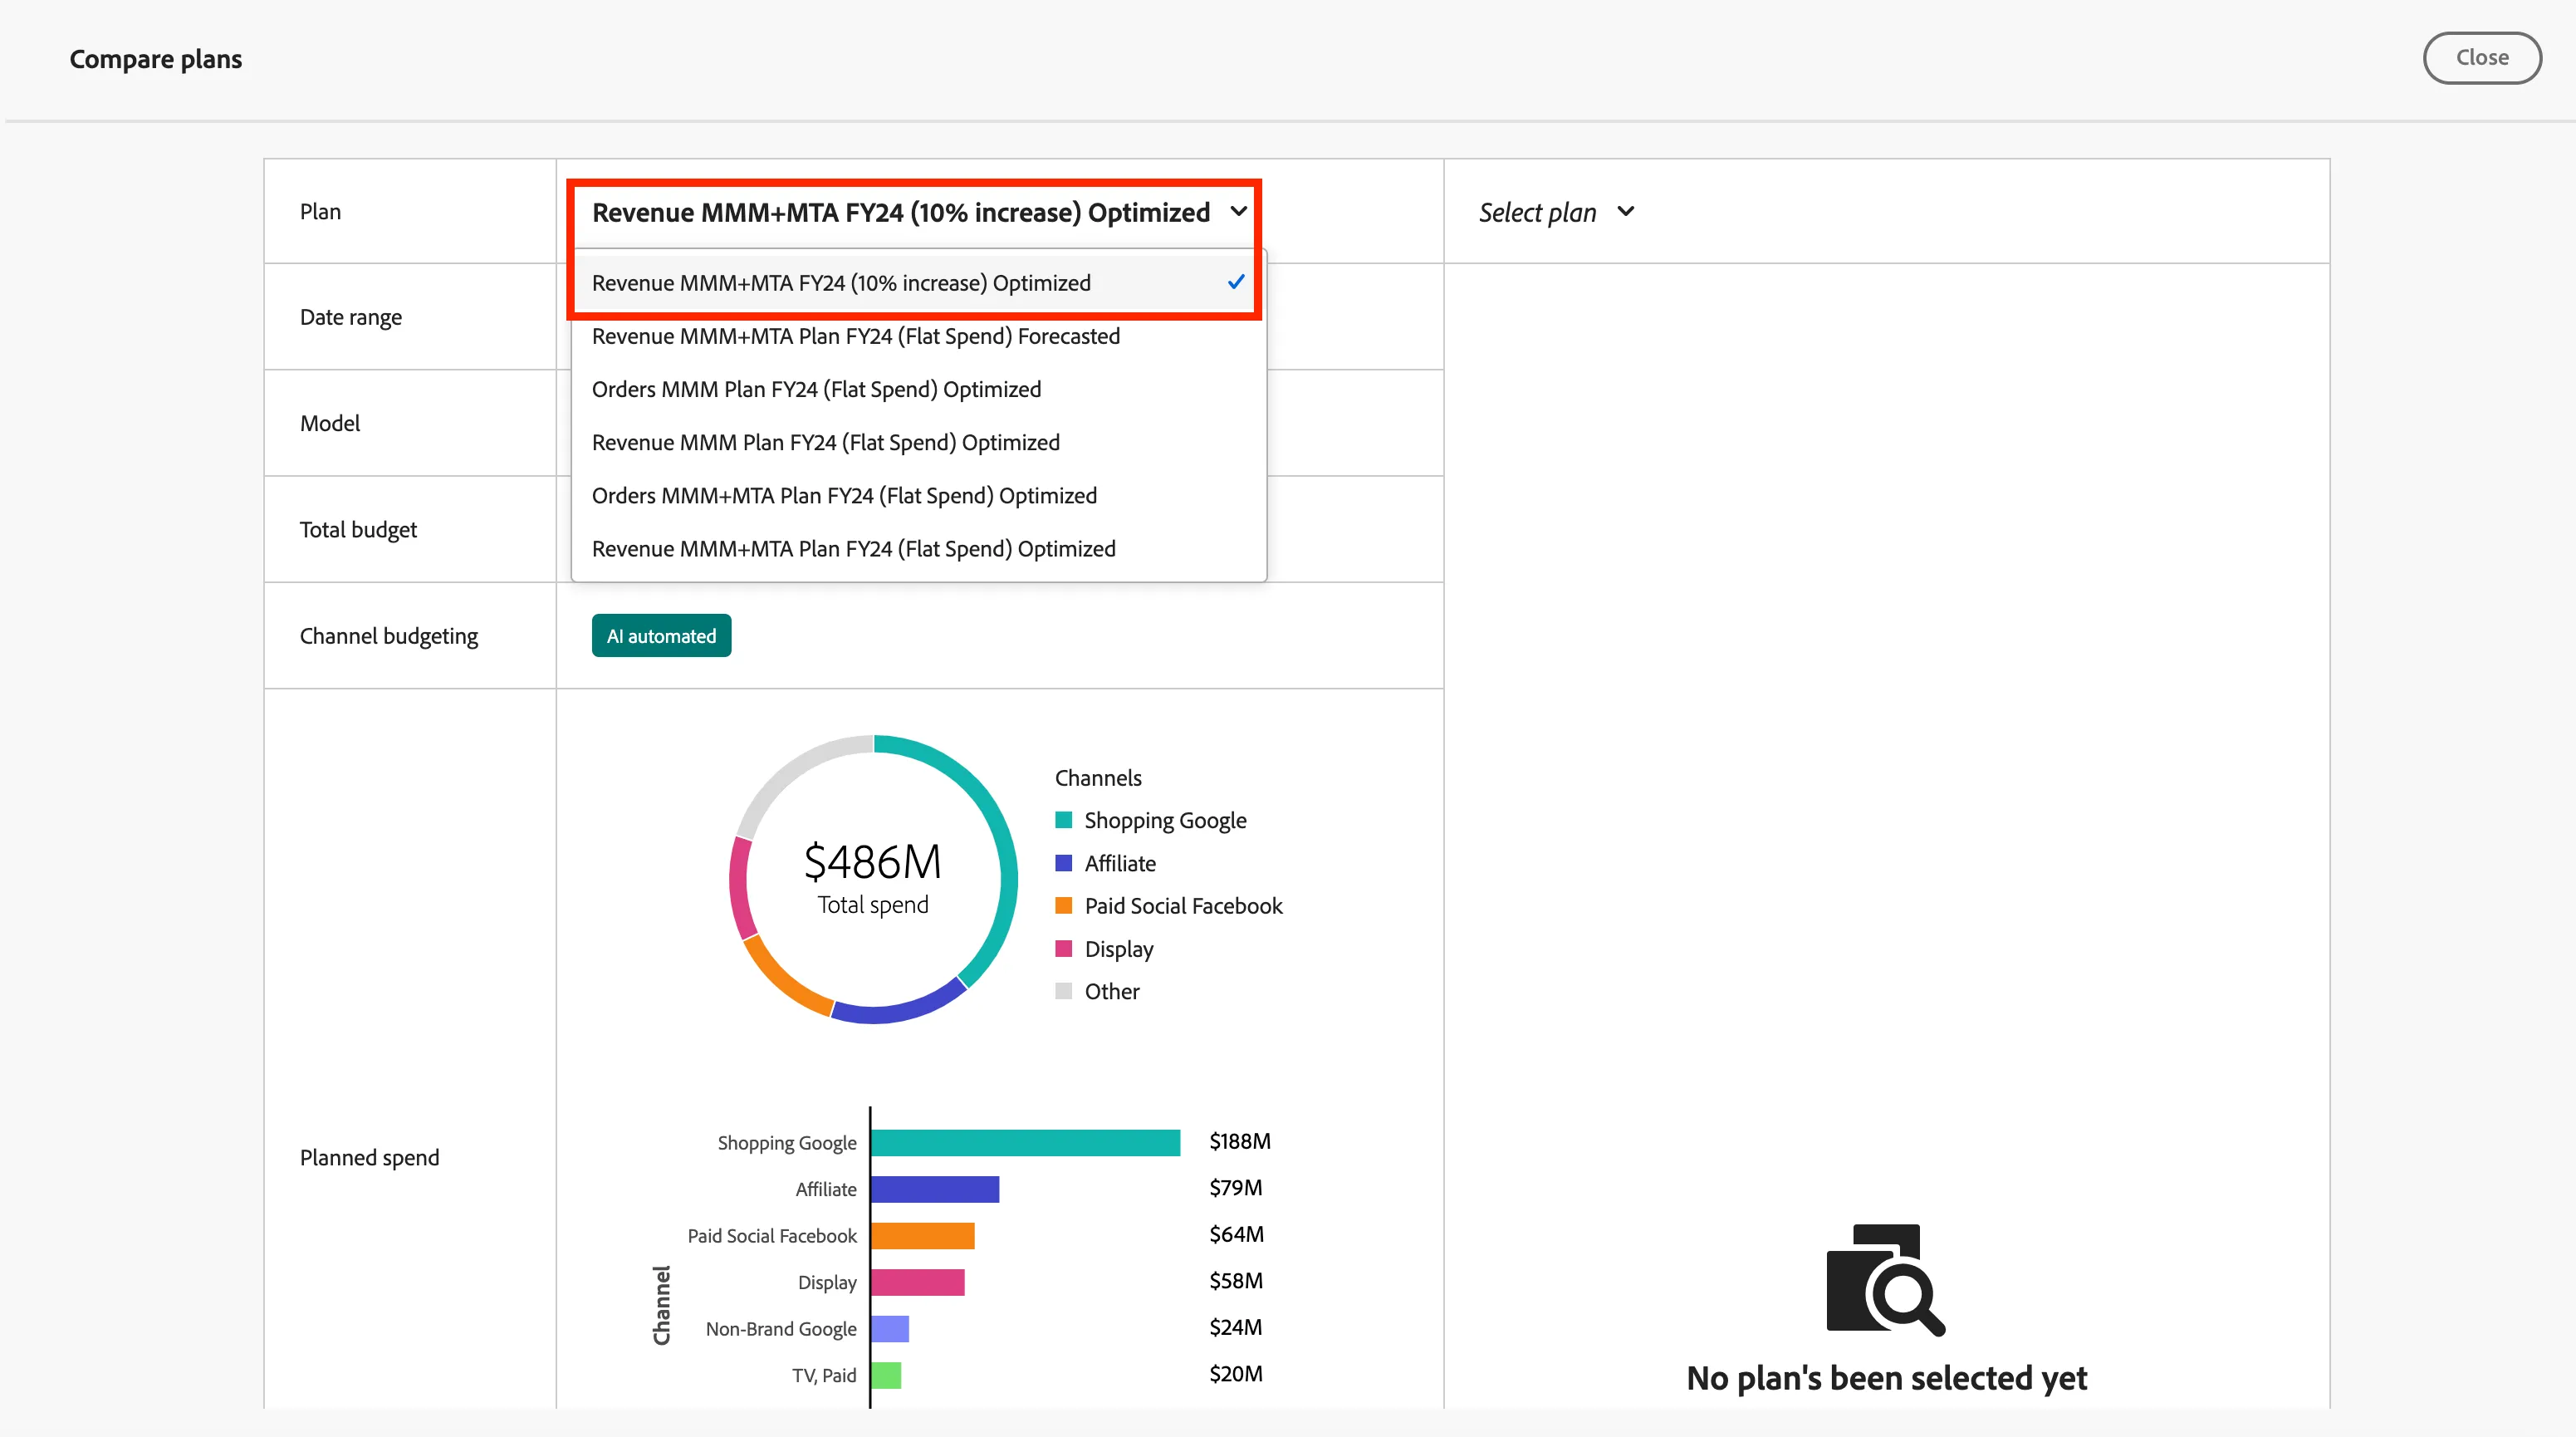2576x1437 pixels.
Task: Click the Paid Social Facebook legend swatch
Action: pos(1063,906)
